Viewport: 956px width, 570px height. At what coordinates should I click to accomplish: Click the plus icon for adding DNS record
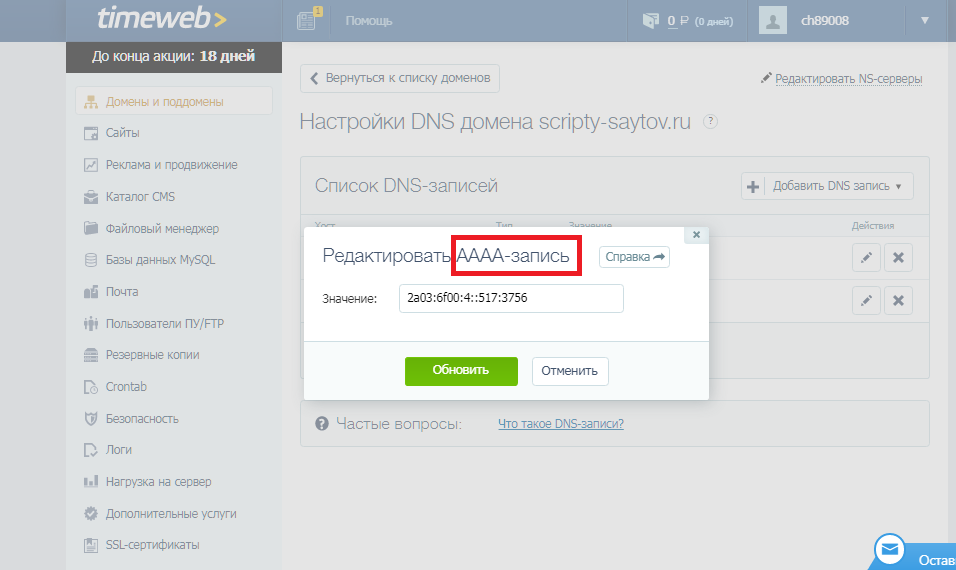click(x=753, y=187)
